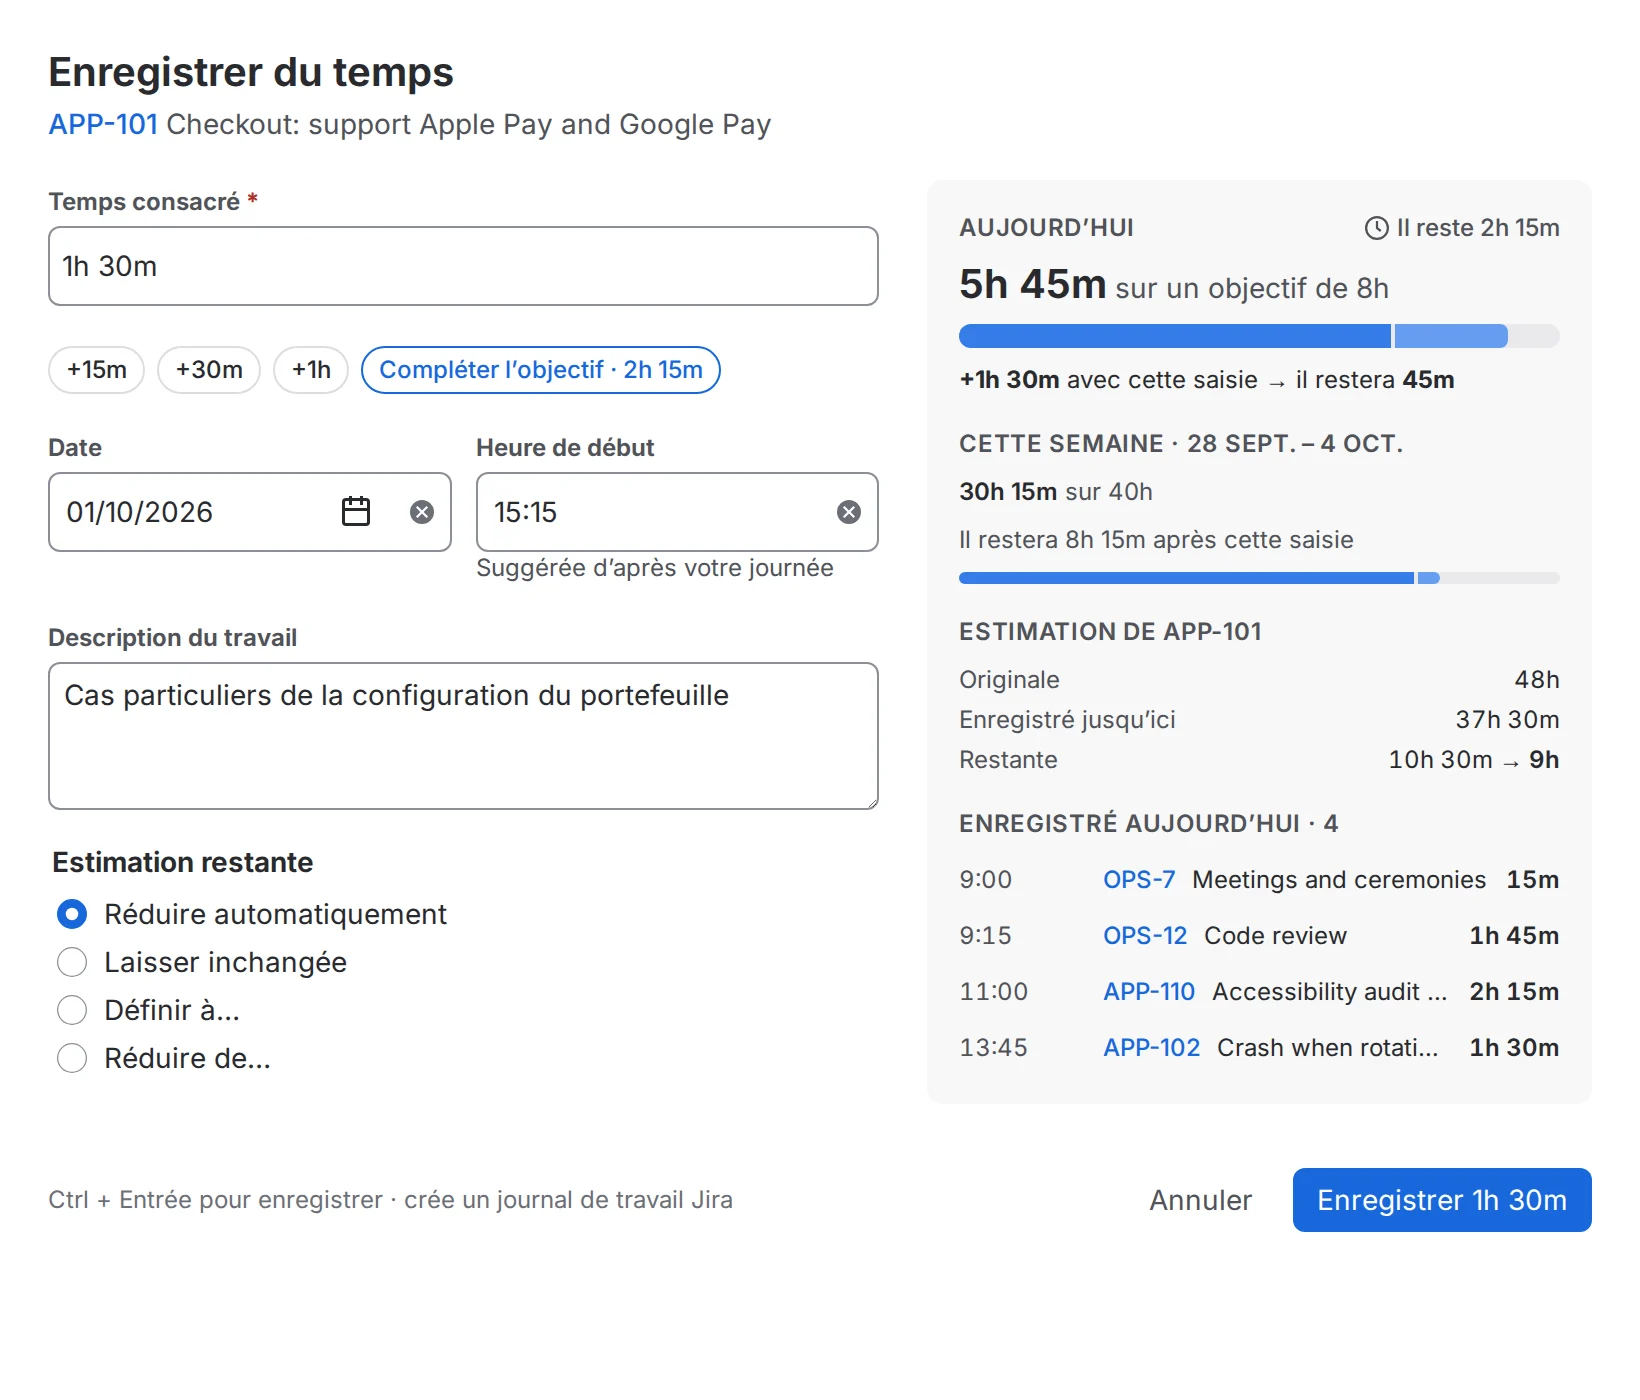The width and height of the screenshot is (1640, 1400).
Task: Click the Enregistrer 1h 30m button
Action: click(x=1442, y=1200)
